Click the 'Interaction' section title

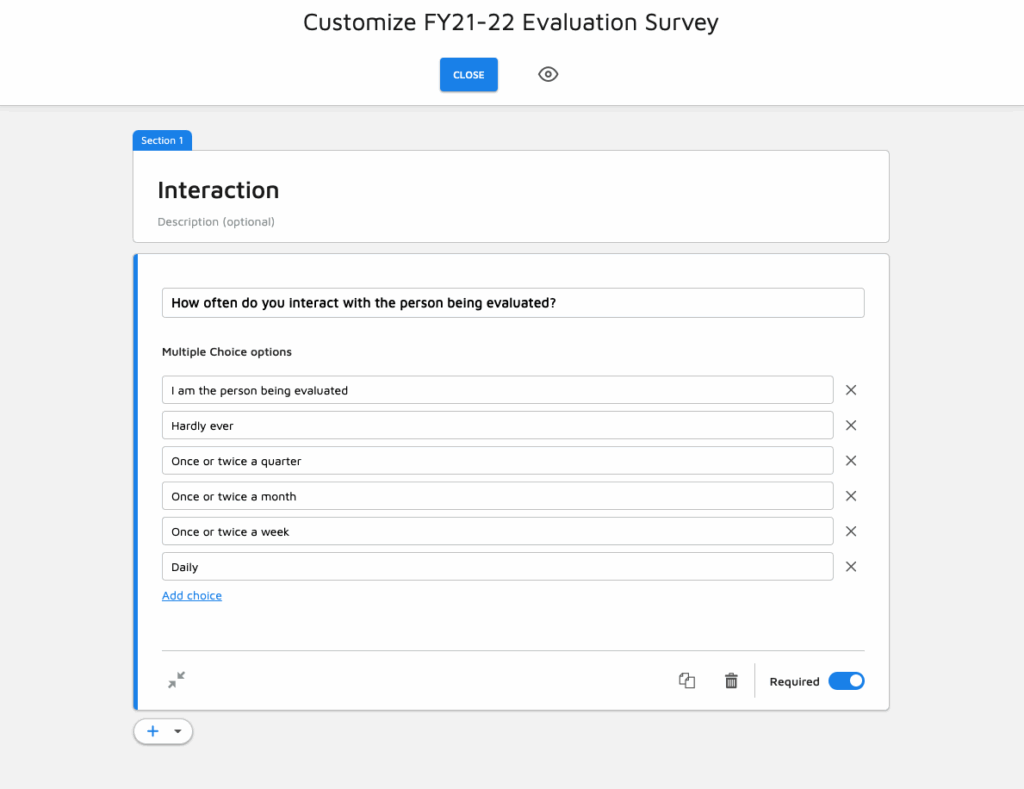pyautogui.click(x=218, y=190)
